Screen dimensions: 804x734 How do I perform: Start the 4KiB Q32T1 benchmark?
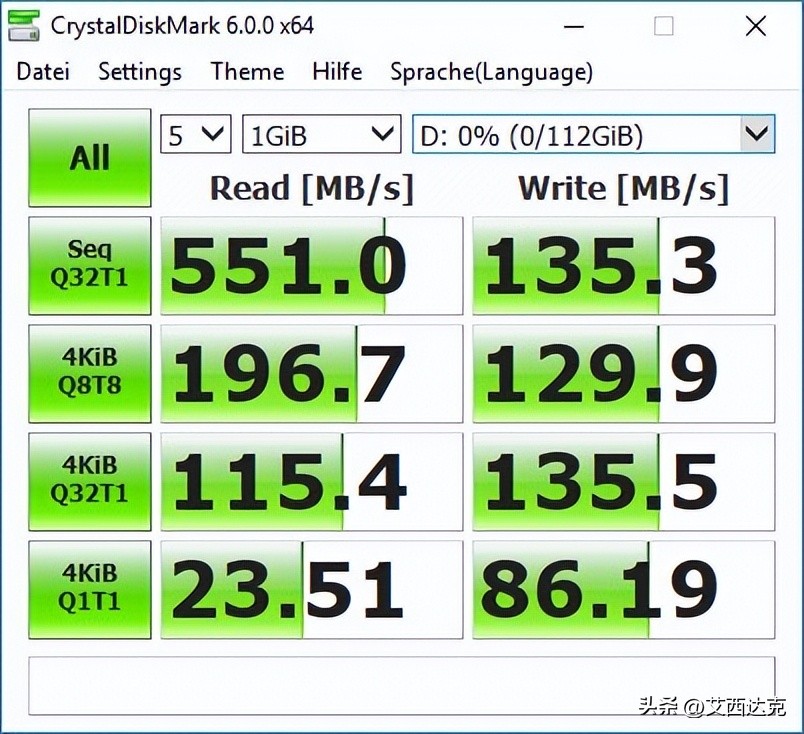[x=89, y=480]
